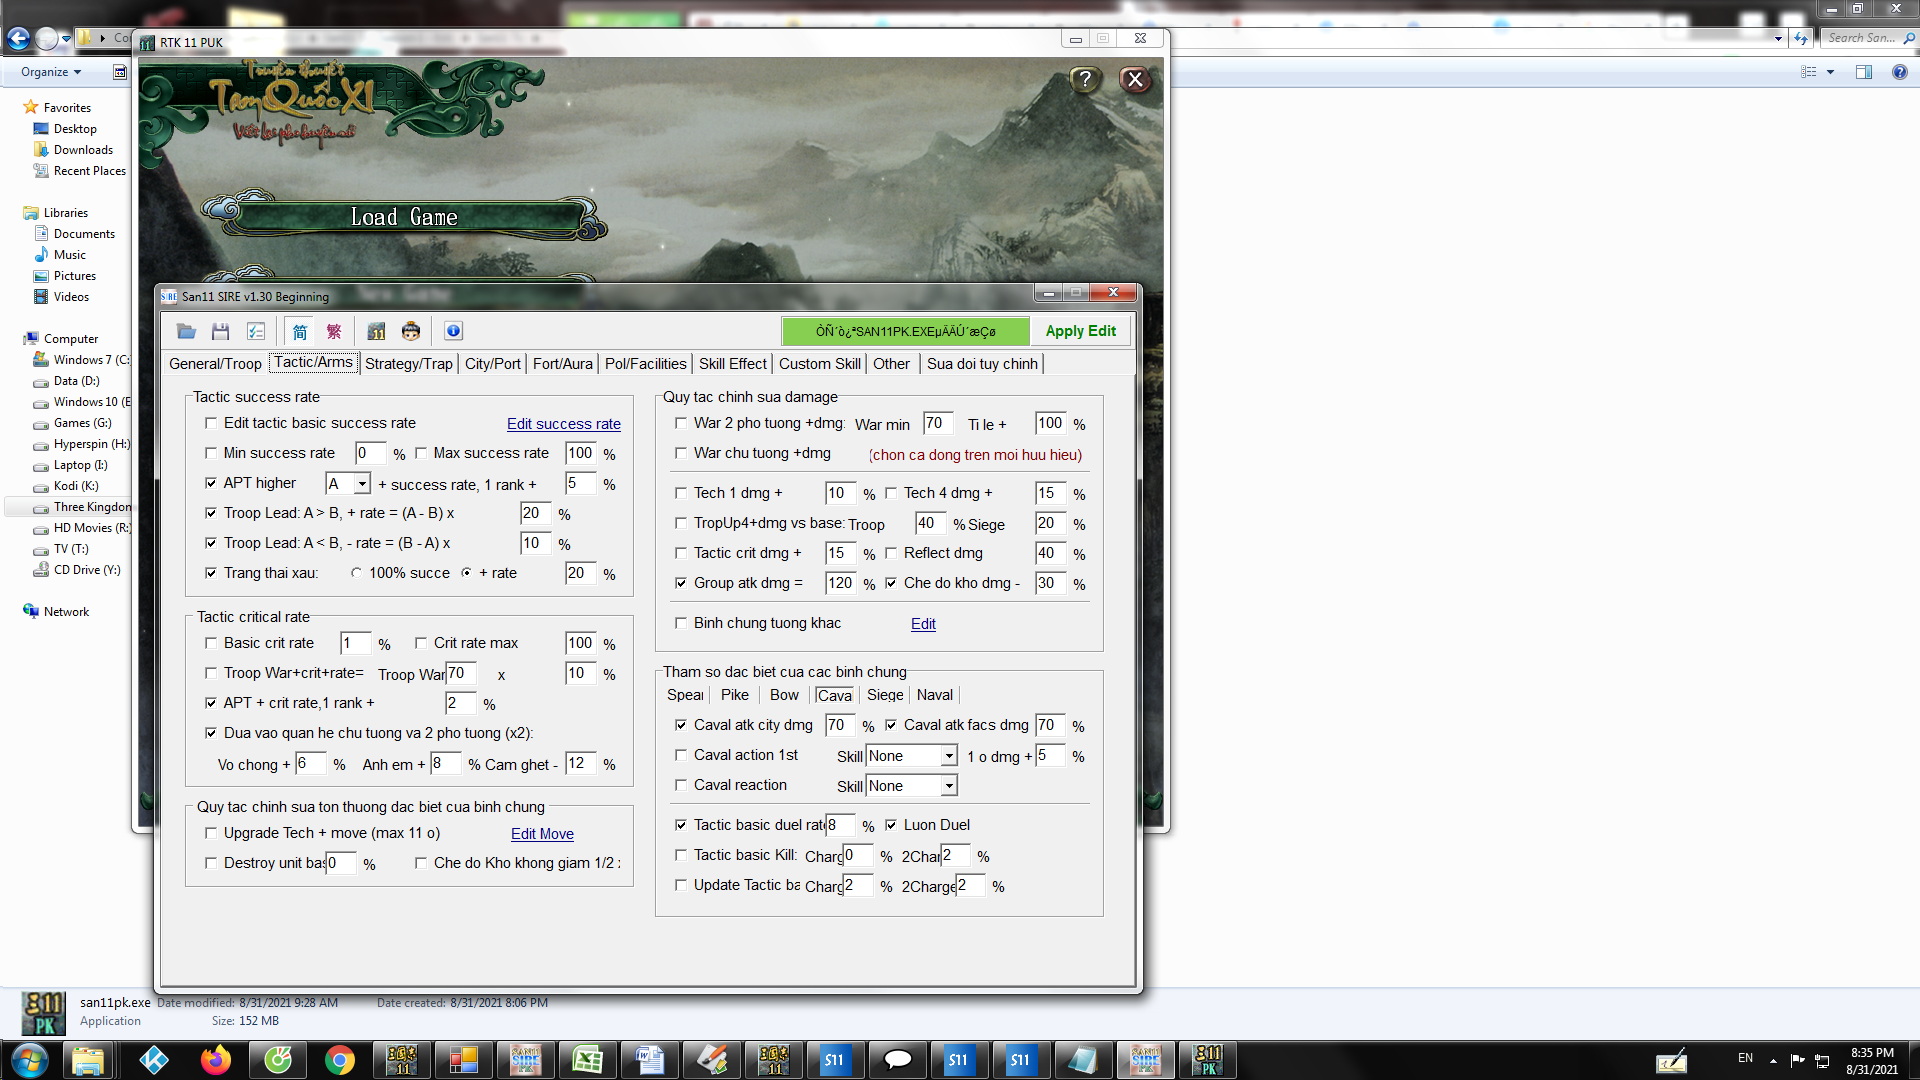The height and width of the screenshot is (1080, 1920).
Task: Click the open folder toolbar icon
Action: (186, 331)
